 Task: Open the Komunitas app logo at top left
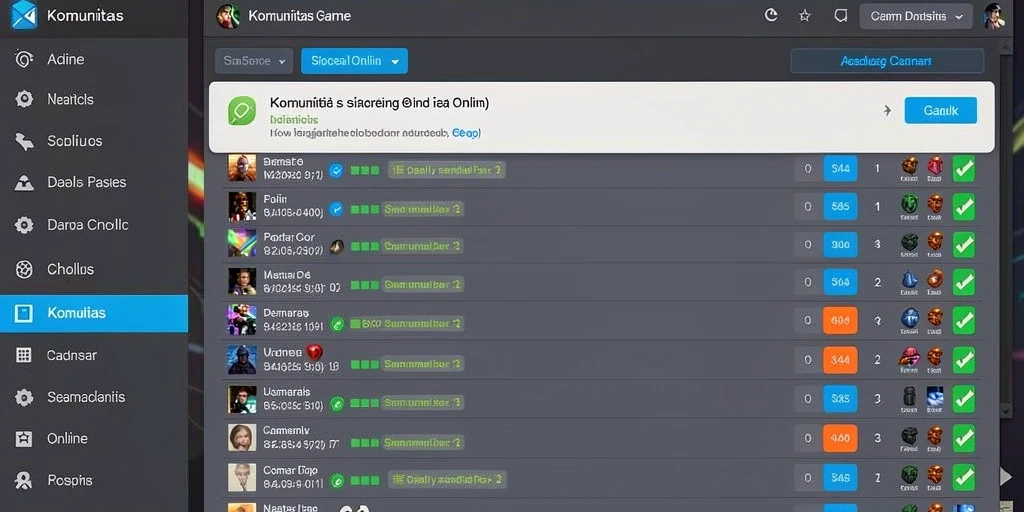point(24,16)
